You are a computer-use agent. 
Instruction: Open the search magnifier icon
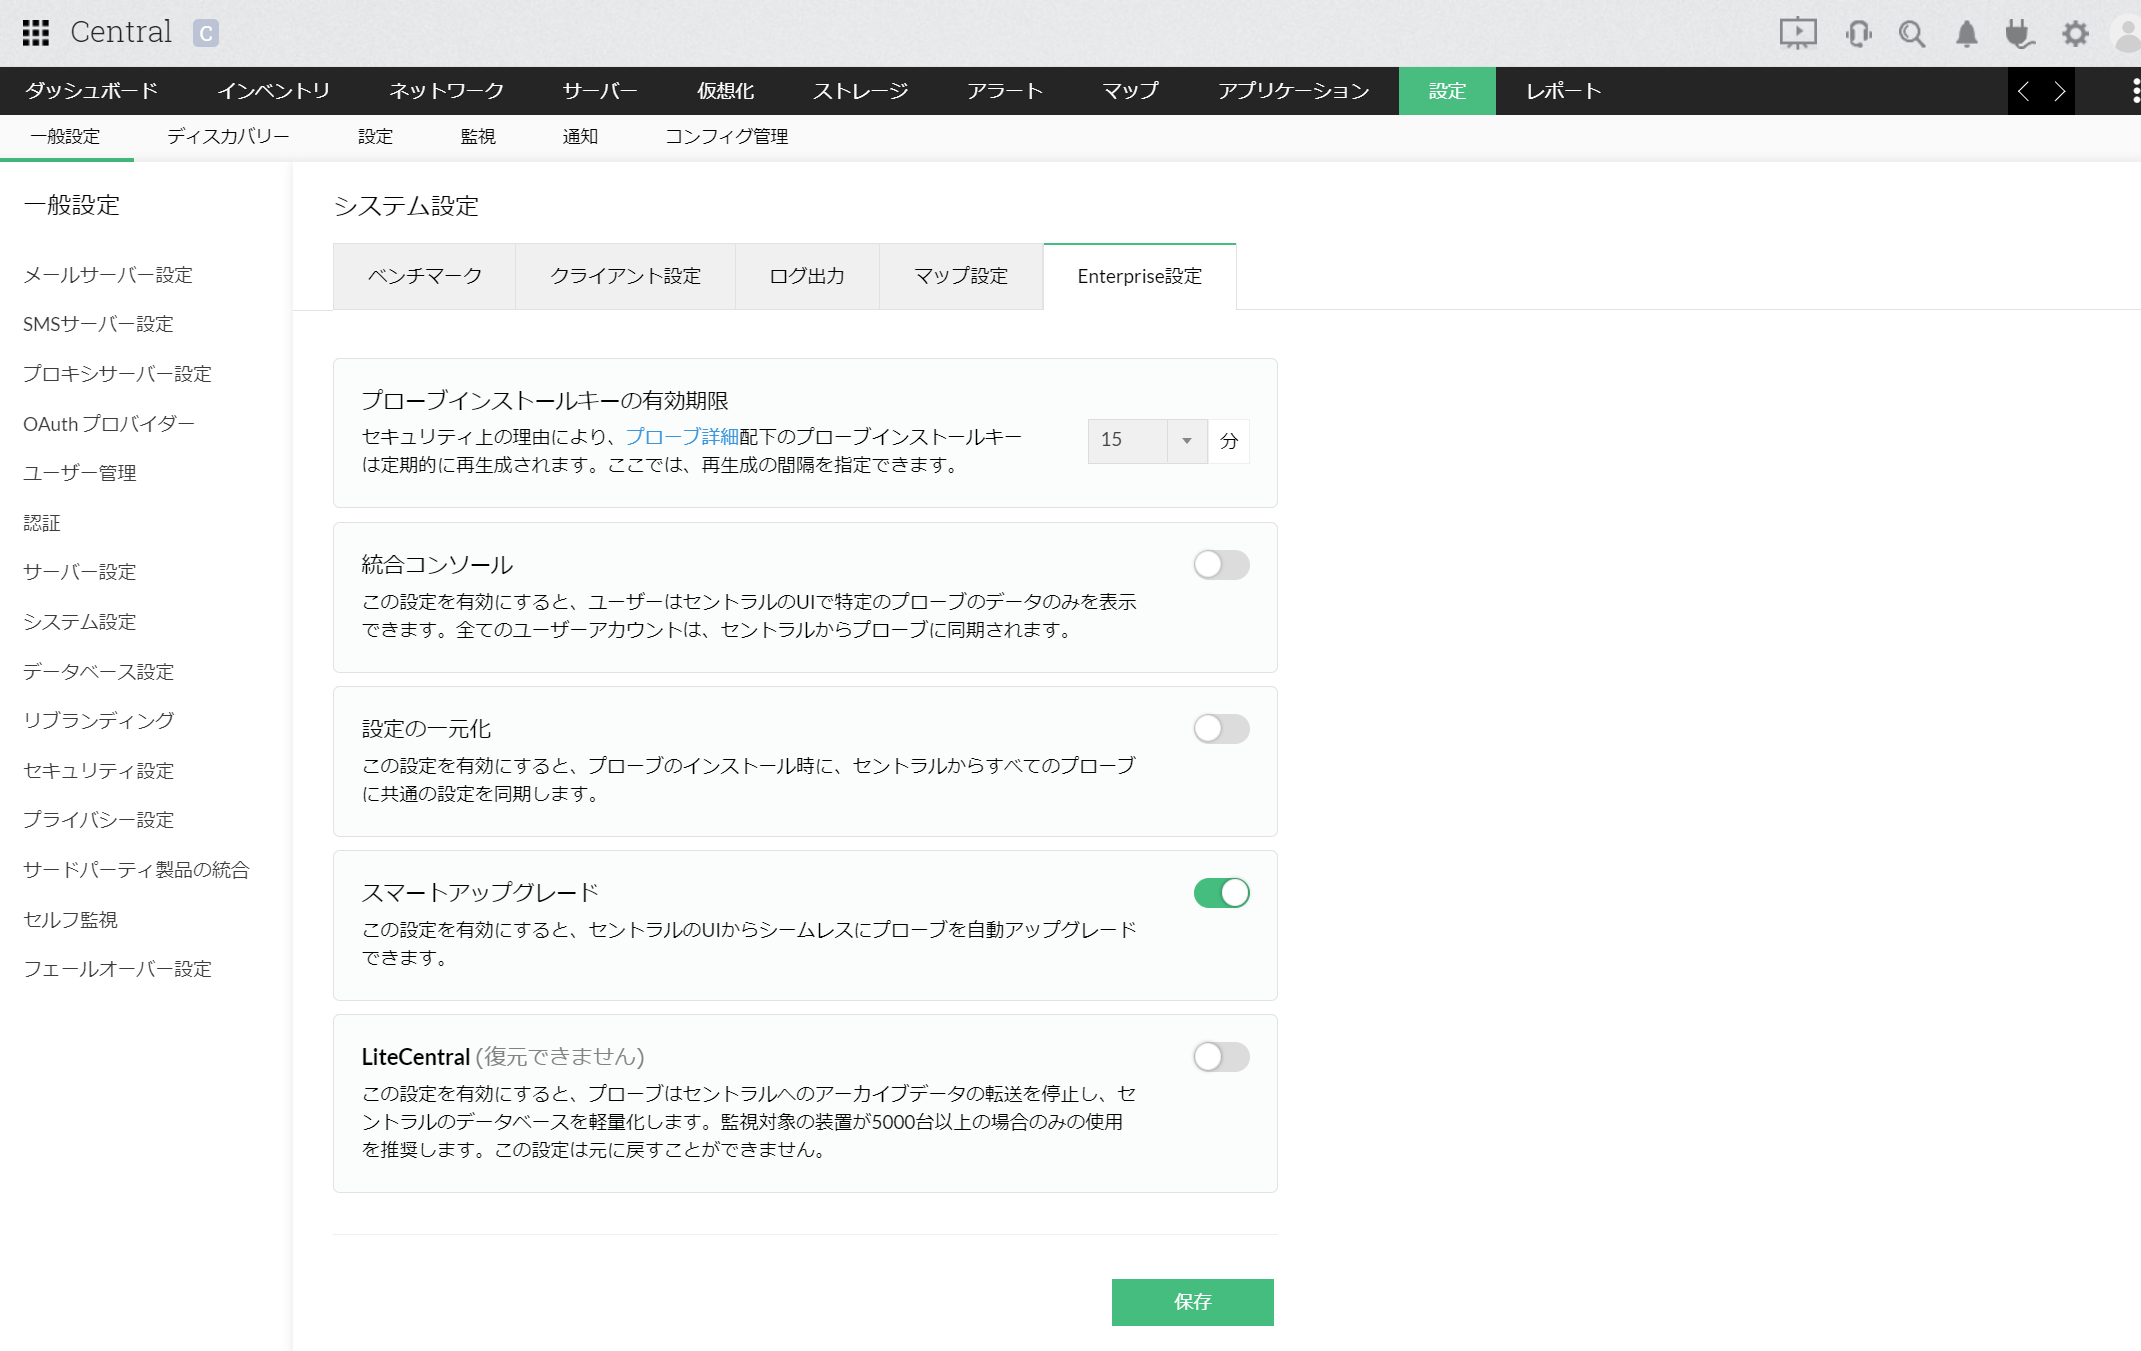tap(1911, 34)
